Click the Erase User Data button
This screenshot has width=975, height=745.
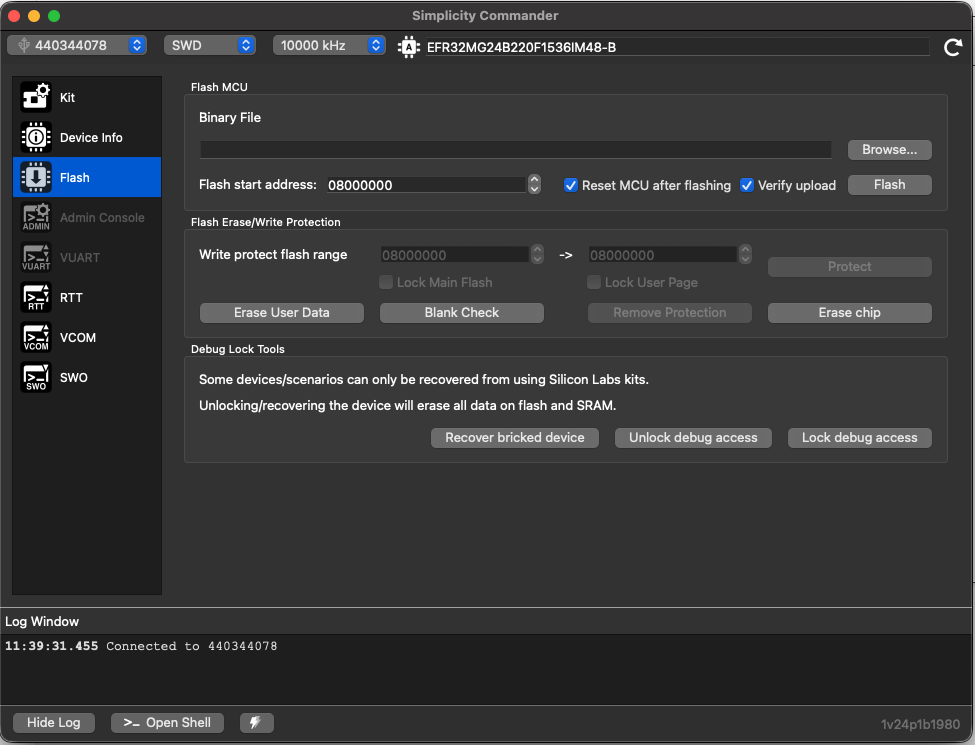[x=282, y=313]
